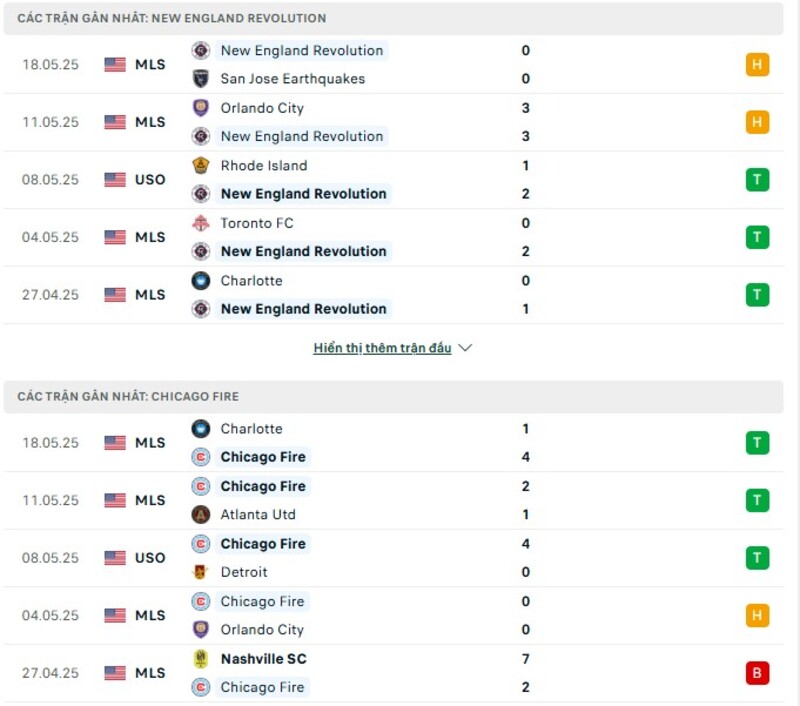The width and height of the screenshot is (800, 706).
Task: Click the USA flag beside MLS on 18.05.25
Action: tap(113, 64)
